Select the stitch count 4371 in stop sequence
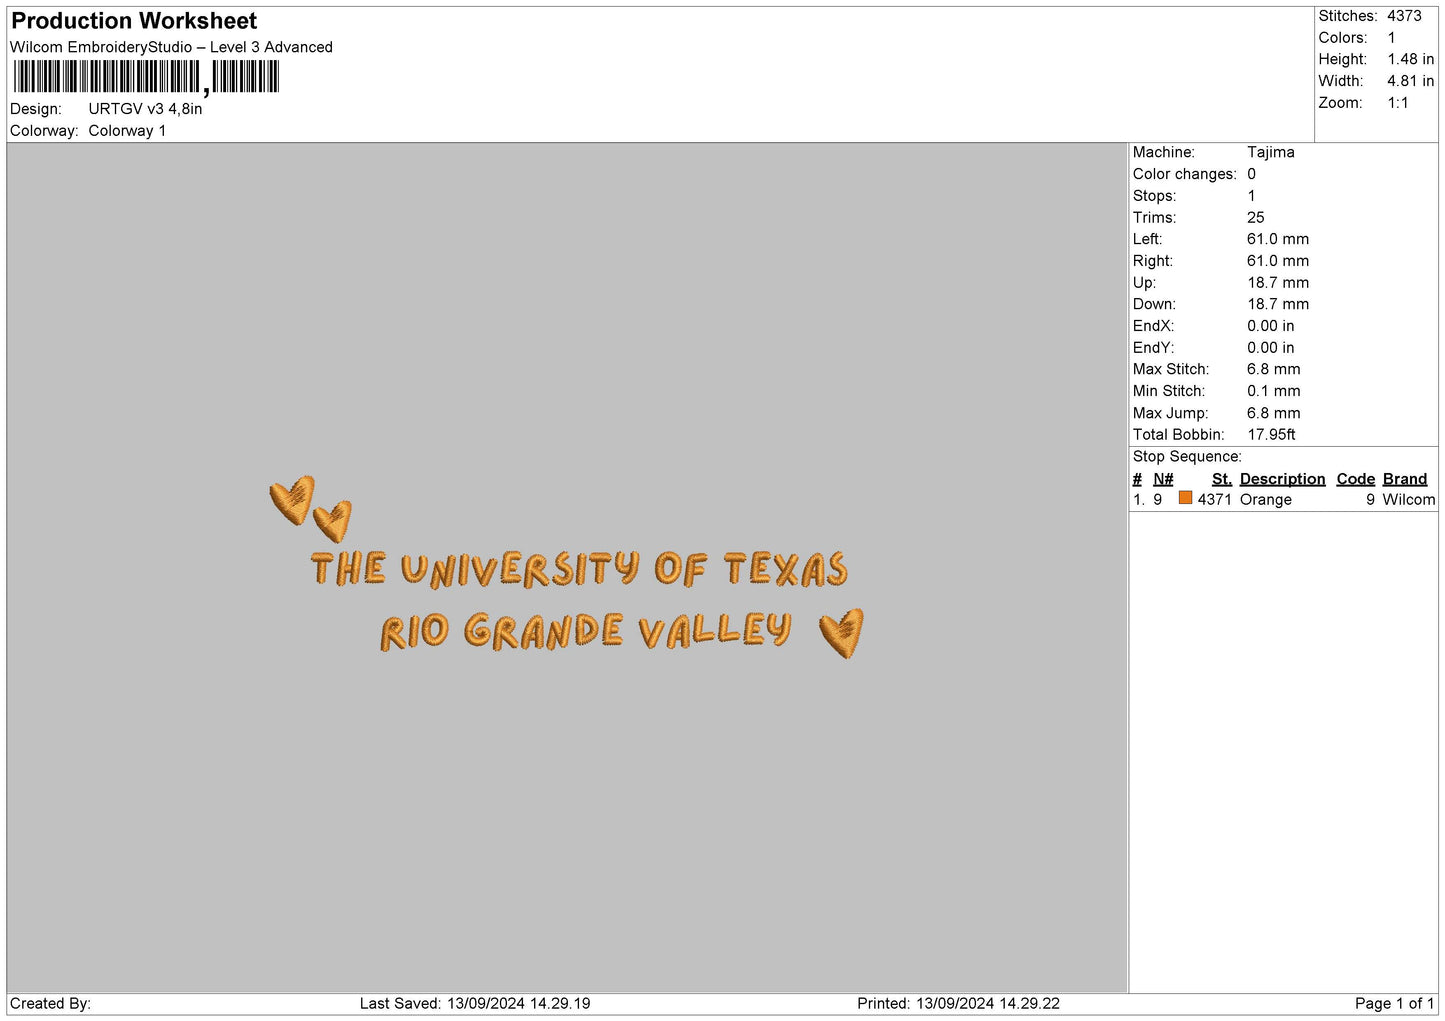The image size is (1445, 1021). (x=1214, y=500)
